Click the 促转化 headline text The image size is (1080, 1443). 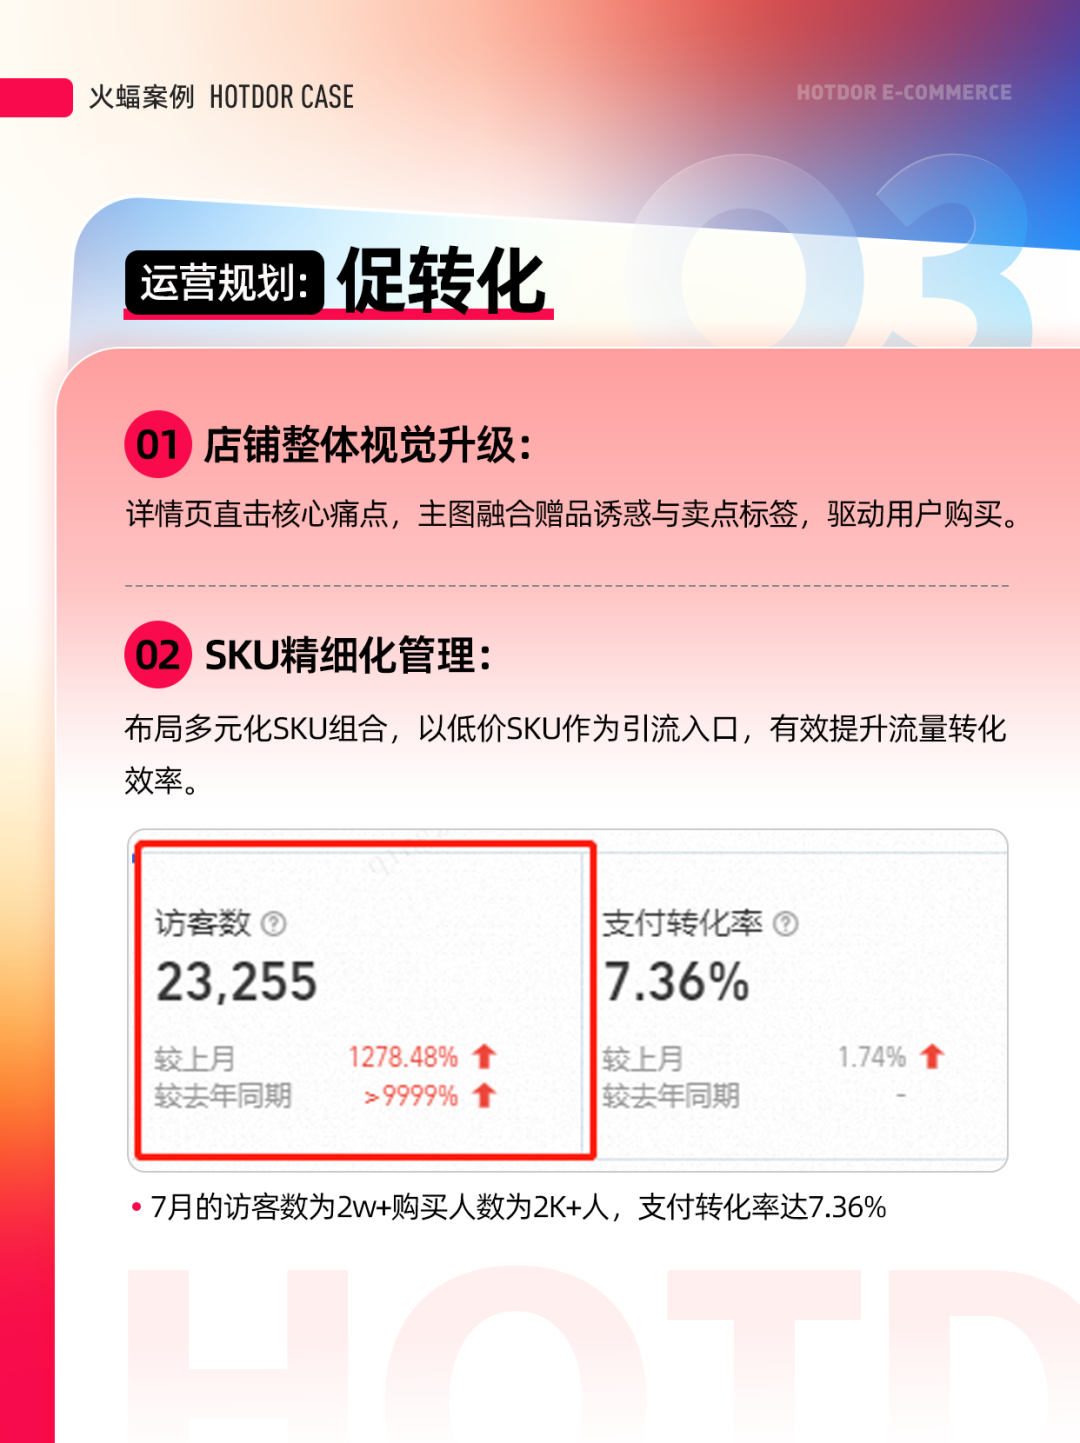point(442,281)
